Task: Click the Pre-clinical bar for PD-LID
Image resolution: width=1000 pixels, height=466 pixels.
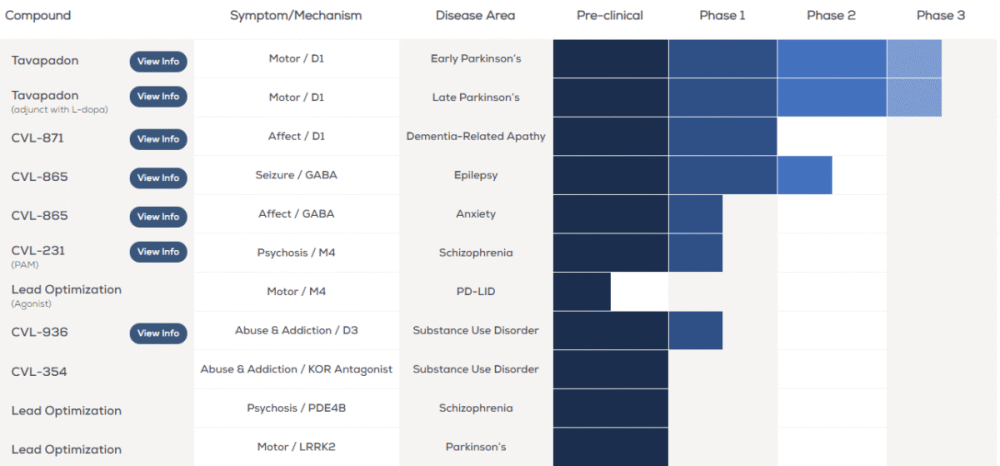Action: click(581, 291)
